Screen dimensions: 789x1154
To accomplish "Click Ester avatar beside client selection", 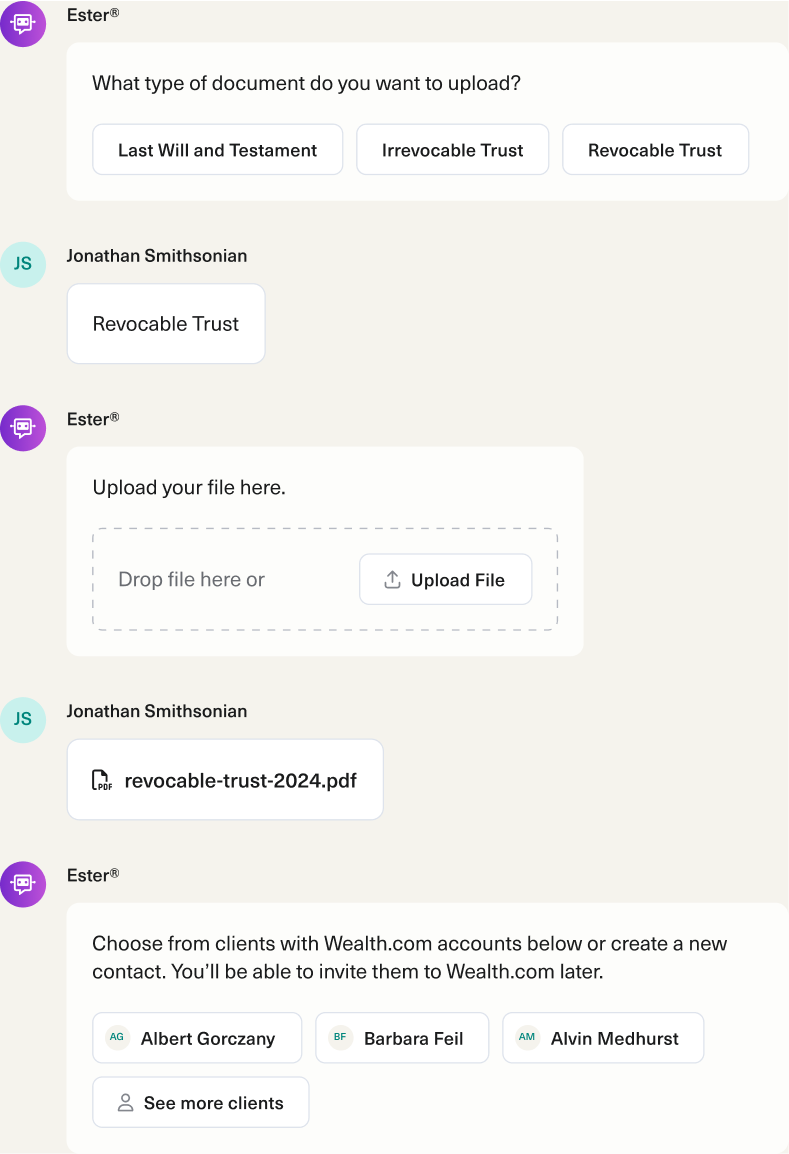I will click(x=23, y=884).
